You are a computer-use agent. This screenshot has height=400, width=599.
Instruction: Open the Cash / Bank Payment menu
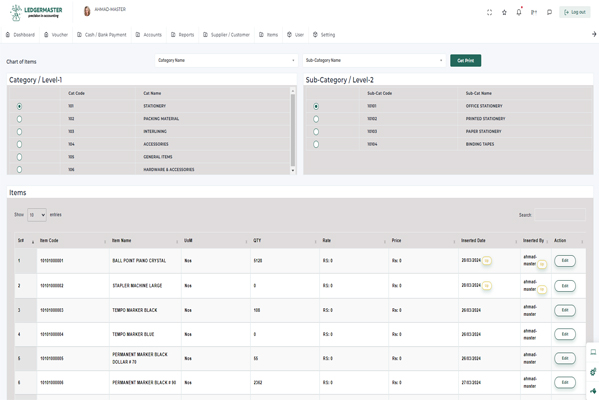pos(102,35)
